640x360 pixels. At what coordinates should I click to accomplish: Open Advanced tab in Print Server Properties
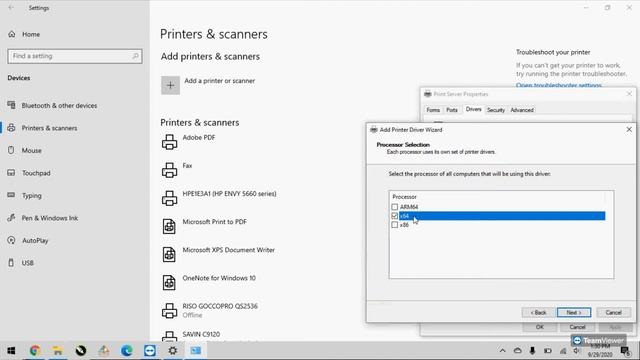[522, 110]
